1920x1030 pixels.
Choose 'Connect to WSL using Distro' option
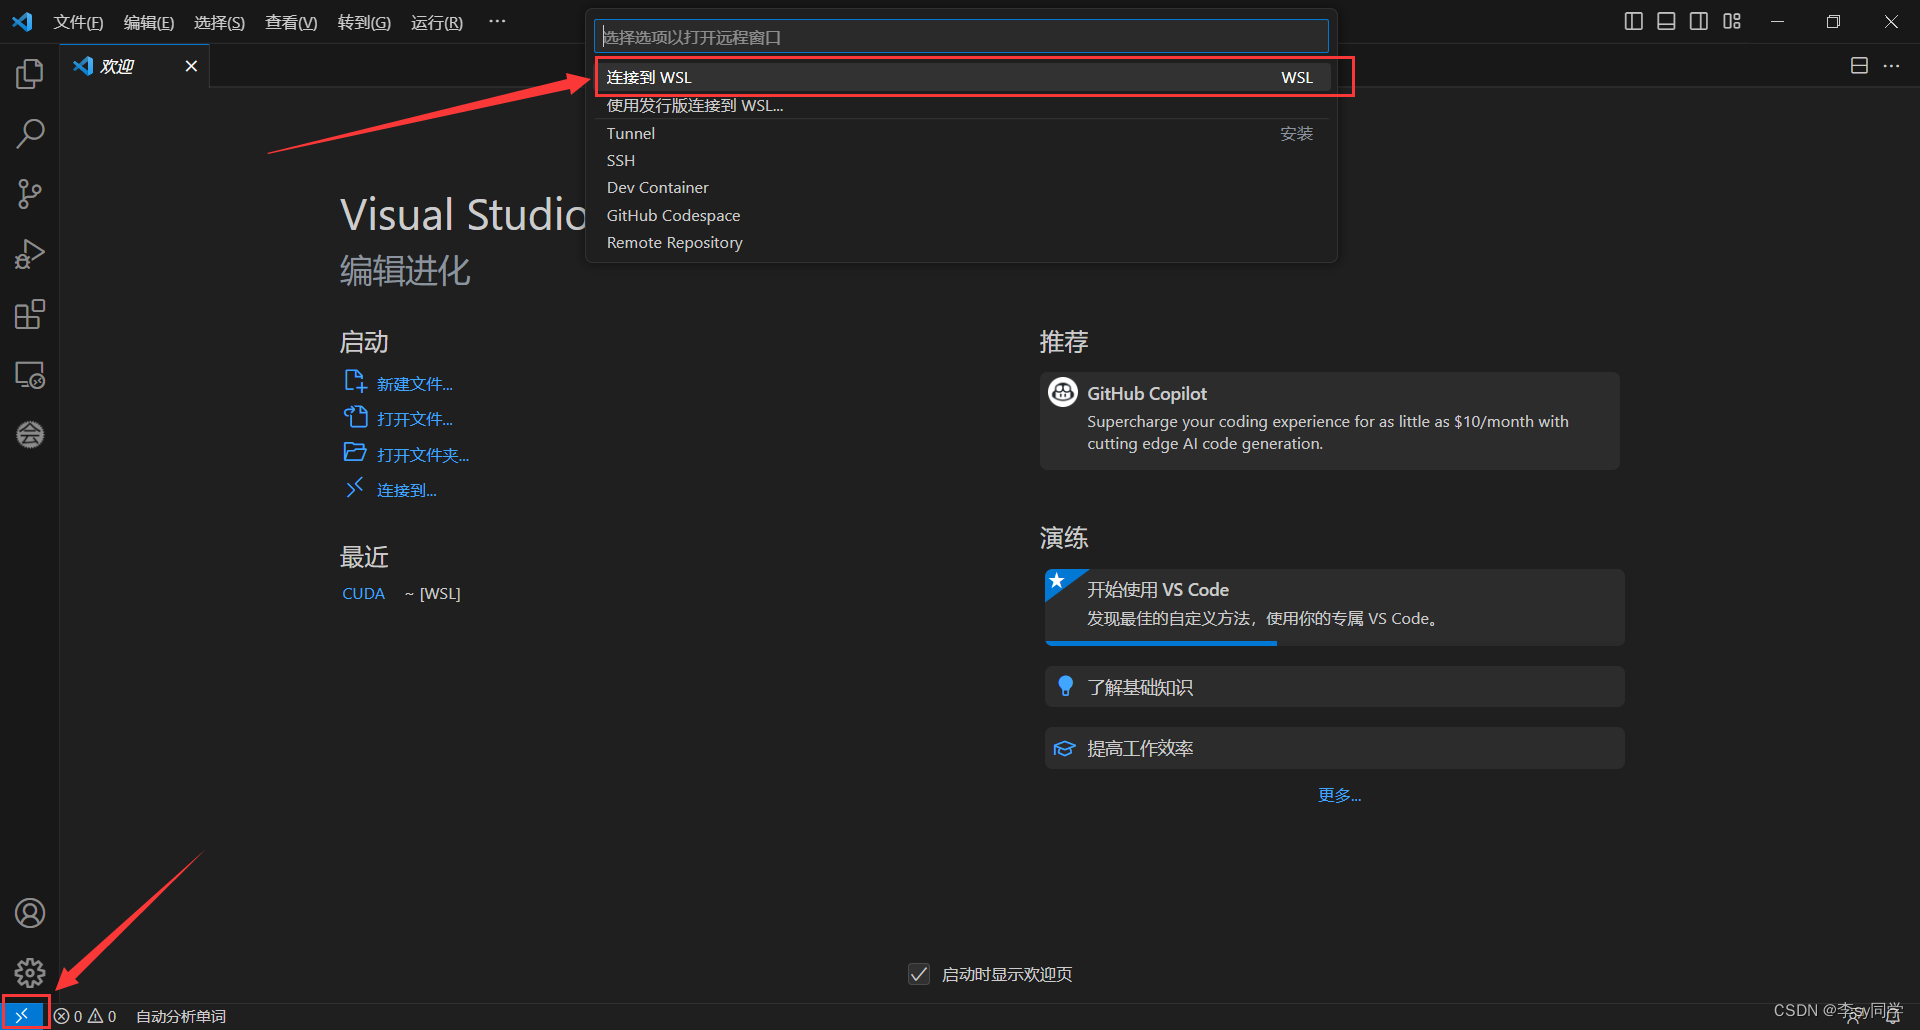tap(961, 105)
